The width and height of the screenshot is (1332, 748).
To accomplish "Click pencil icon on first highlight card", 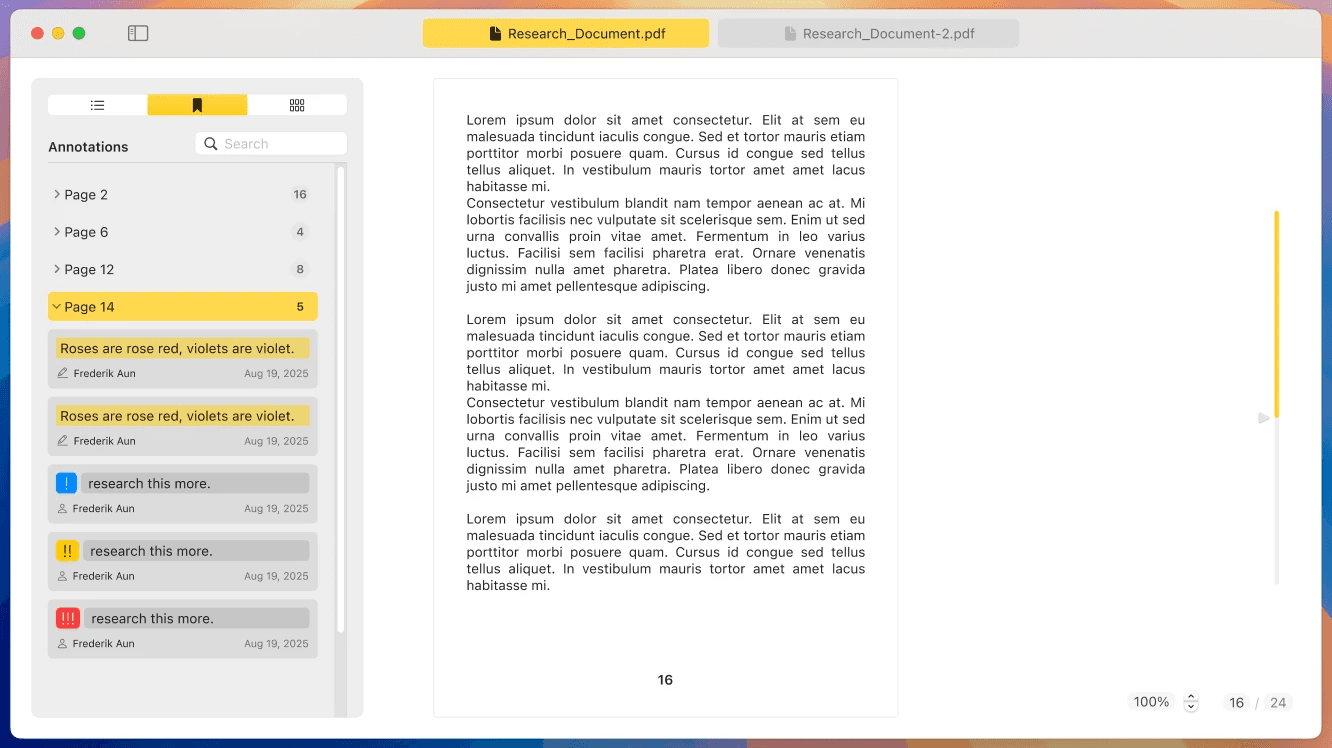I will click(63, 373).
